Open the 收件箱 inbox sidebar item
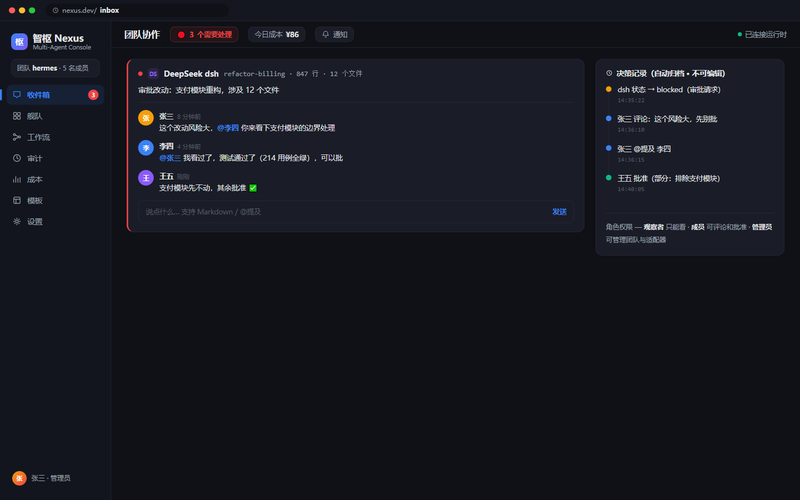This screenshot has width=800, height=500. 55,95
